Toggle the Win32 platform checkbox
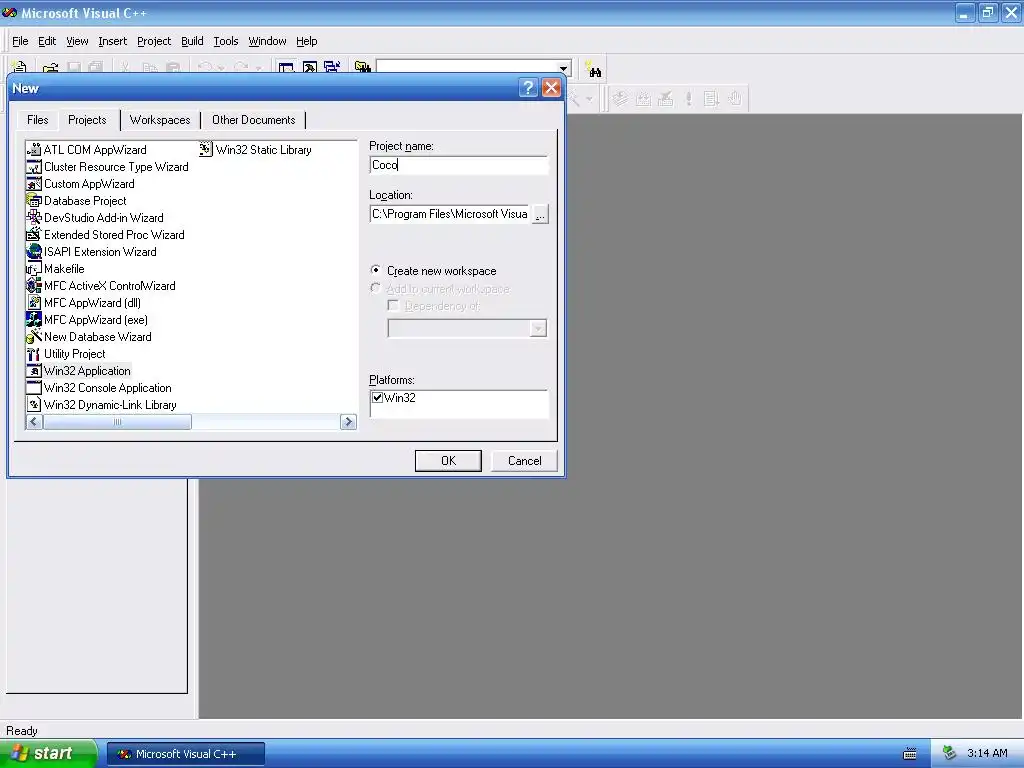Screen dimensions: 1024x768 click(x=377, y=397)
